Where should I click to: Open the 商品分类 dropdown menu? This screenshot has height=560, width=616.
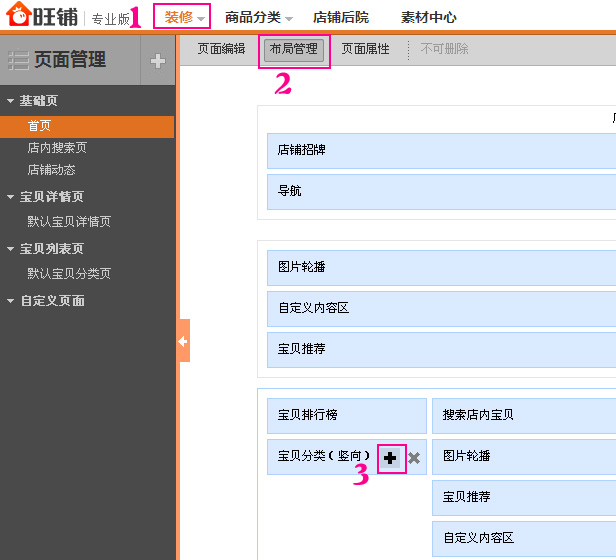(x=258, y=17)
